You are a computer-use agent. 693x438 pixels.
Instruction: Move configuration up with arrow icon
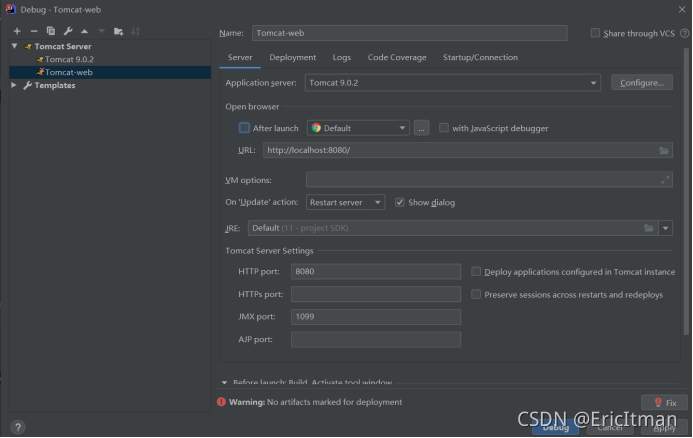pos(84,31)
